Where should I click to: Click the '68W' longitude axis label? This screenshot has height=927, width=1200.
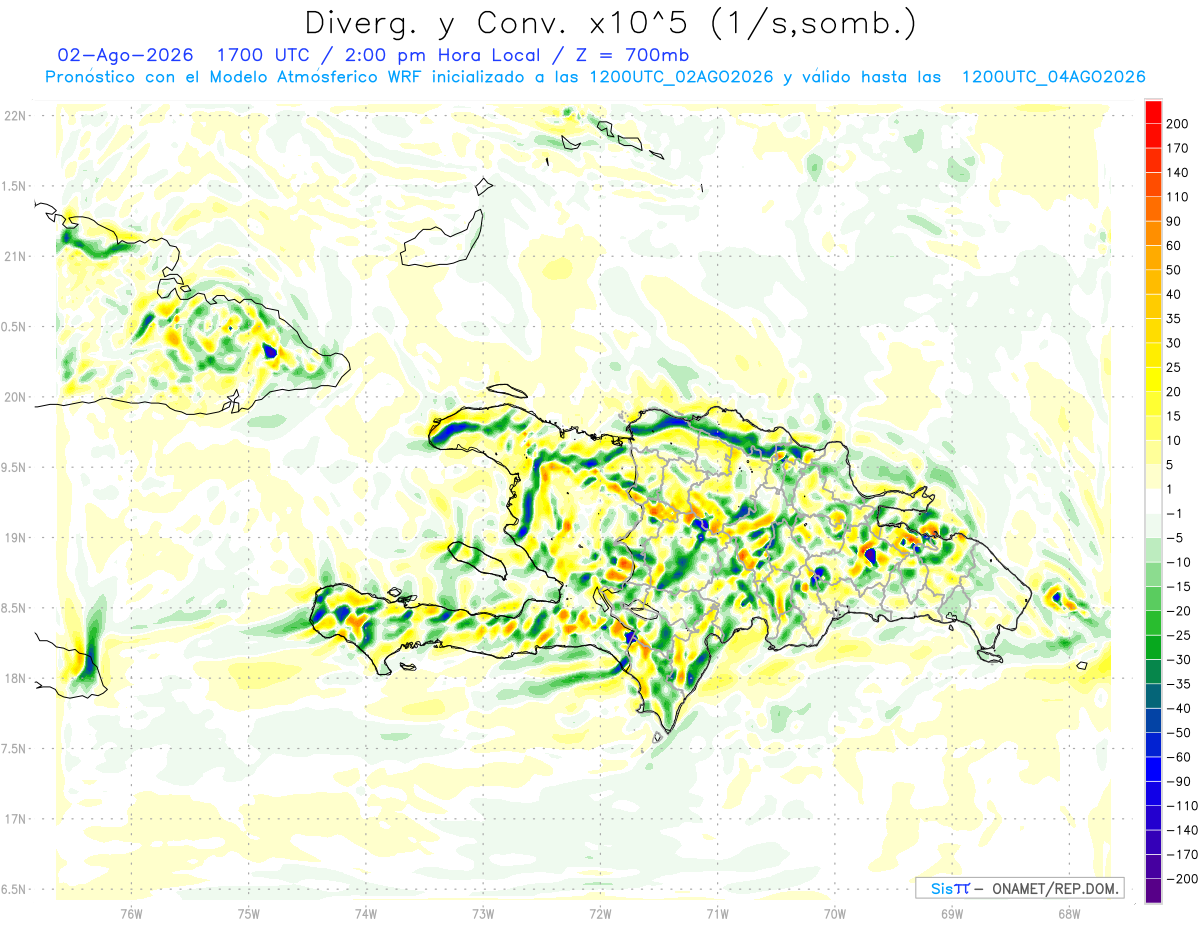point(1069,913)
